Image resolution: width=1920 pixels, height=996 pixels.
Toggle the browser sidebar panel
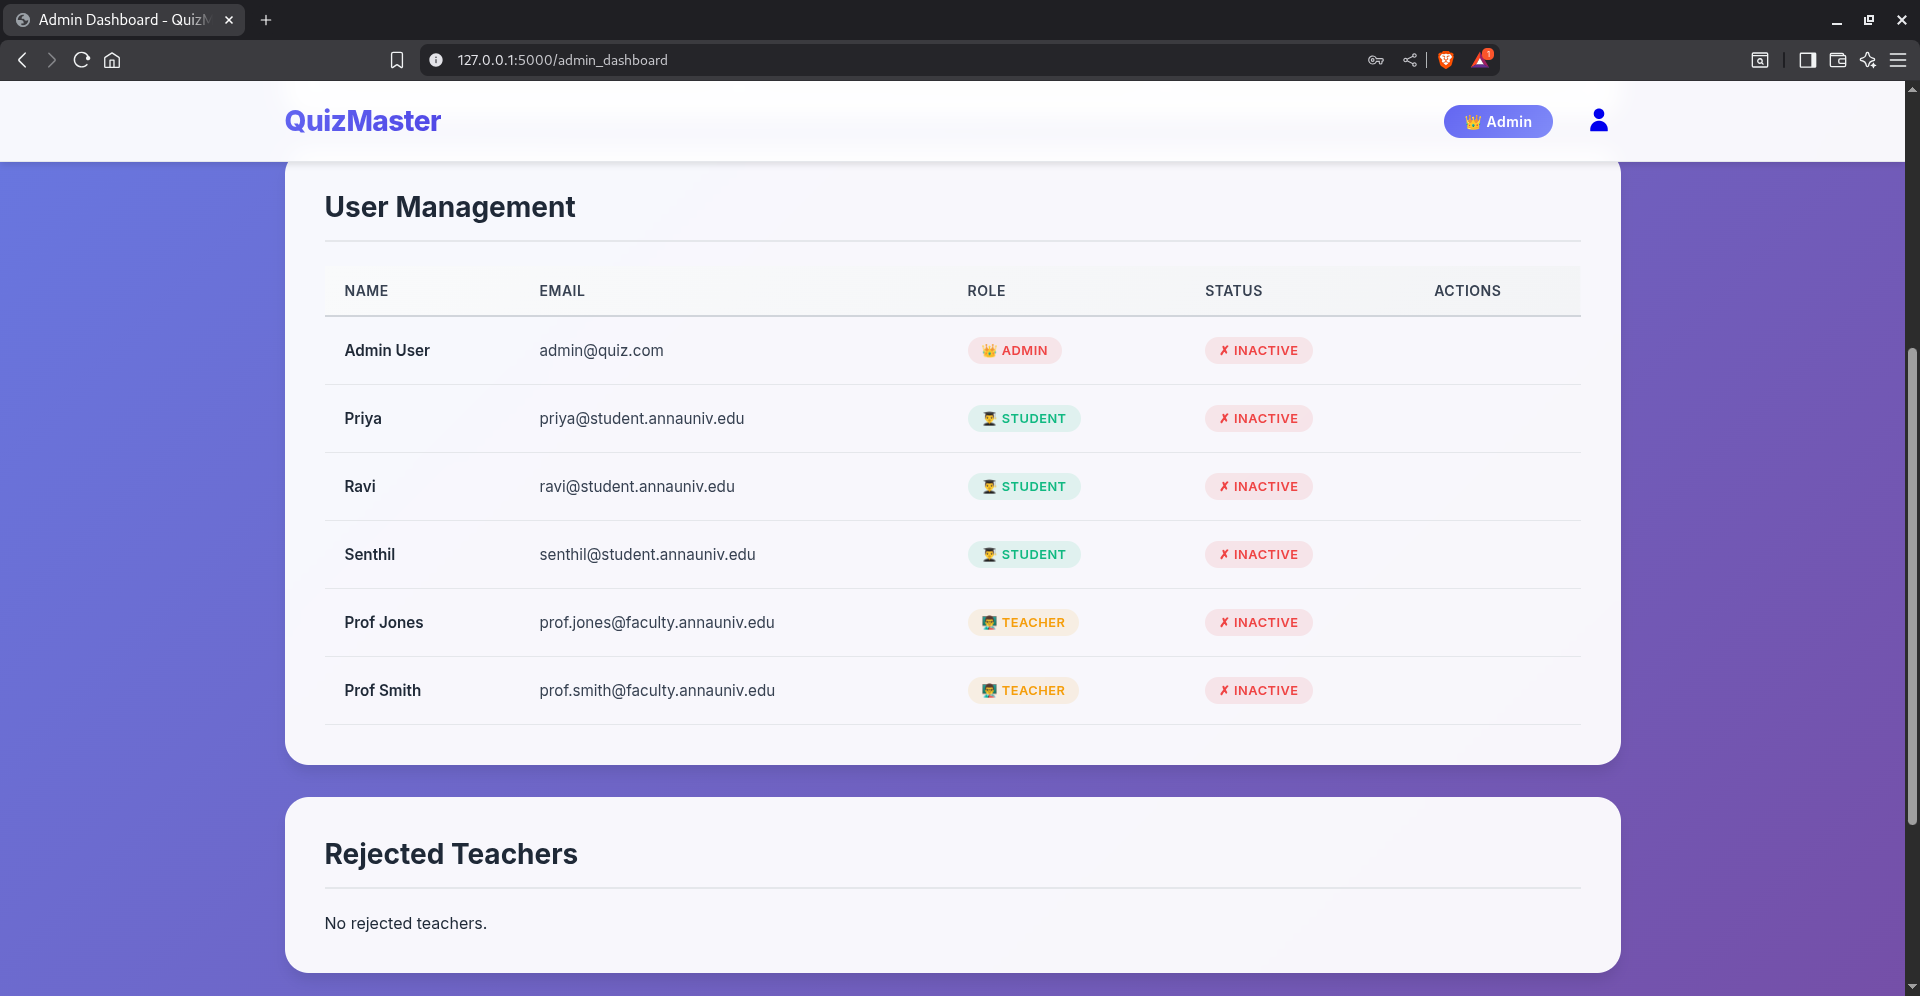click(x=1807, y=60)
